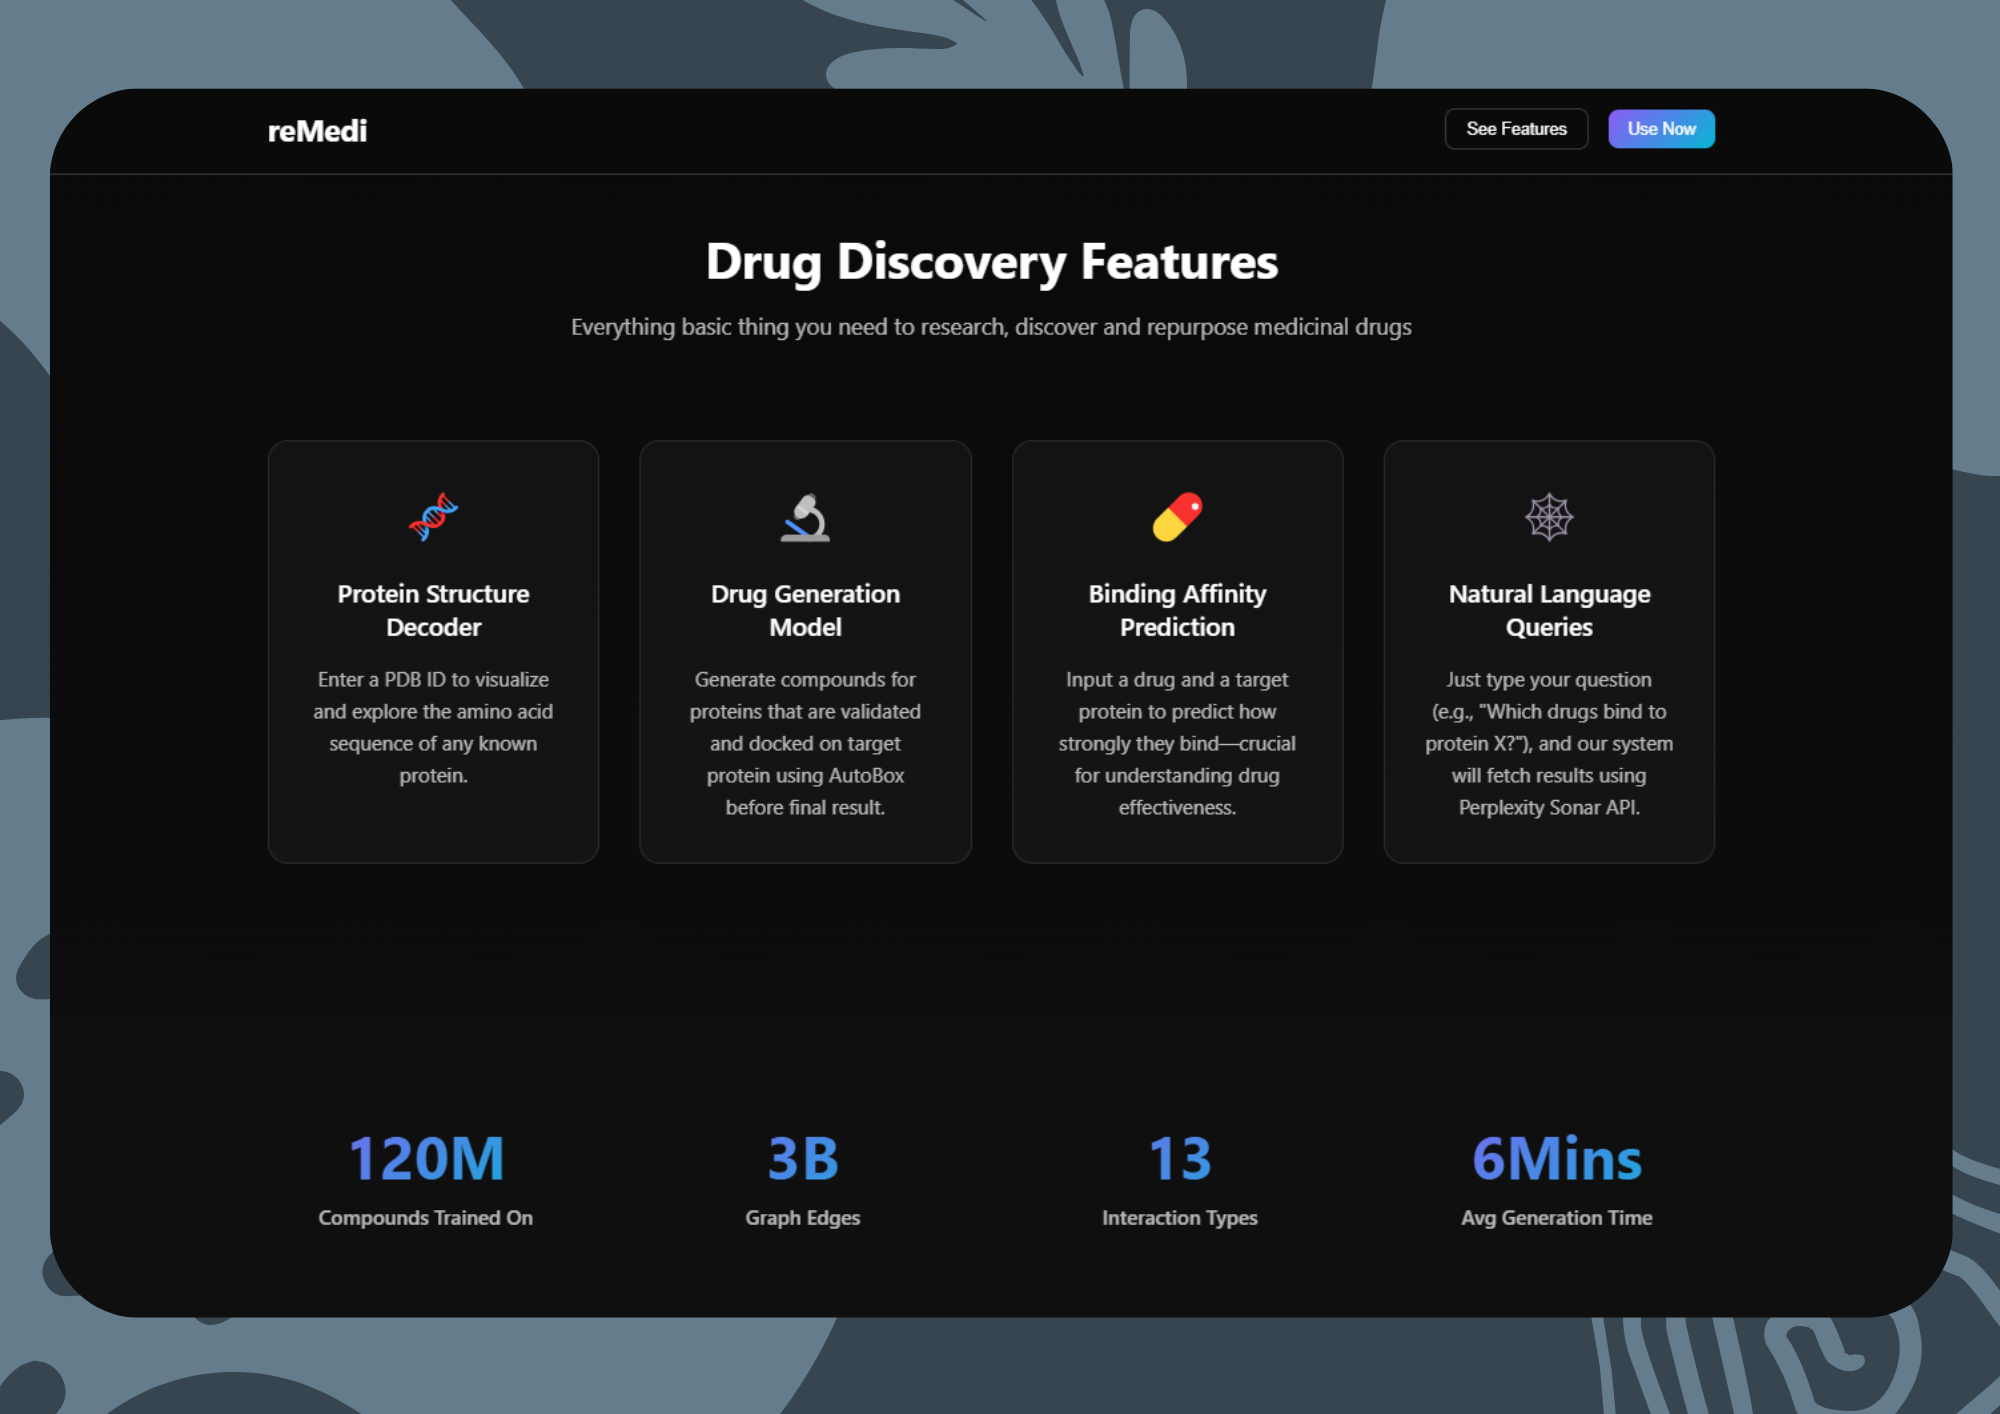Click the microscope icon
The image size is (2000, 1414).
click(805, 517)
